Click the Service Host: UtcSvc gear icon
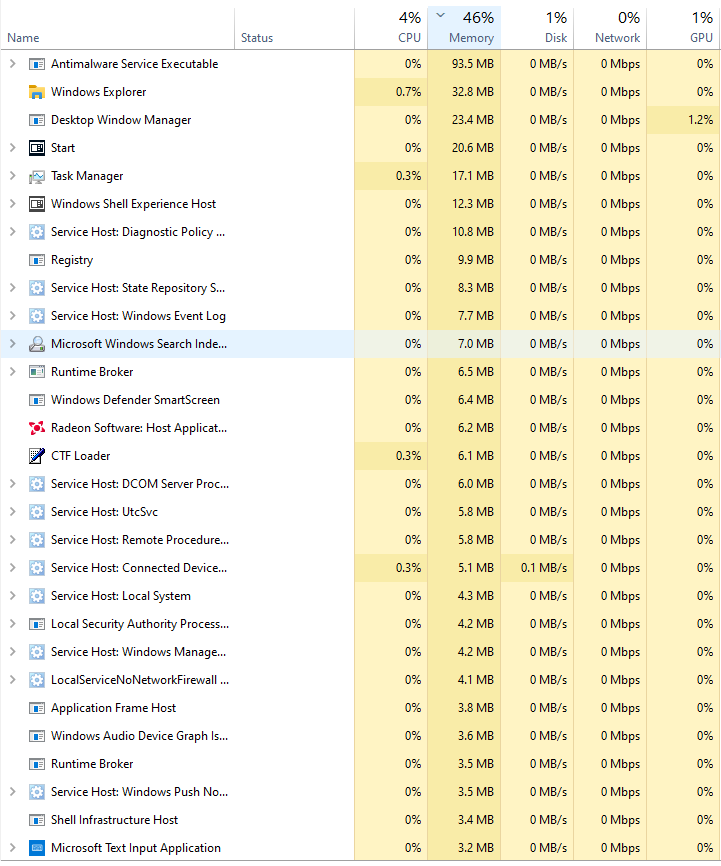This screenshot has width=721, height=866. coord(36,512)
